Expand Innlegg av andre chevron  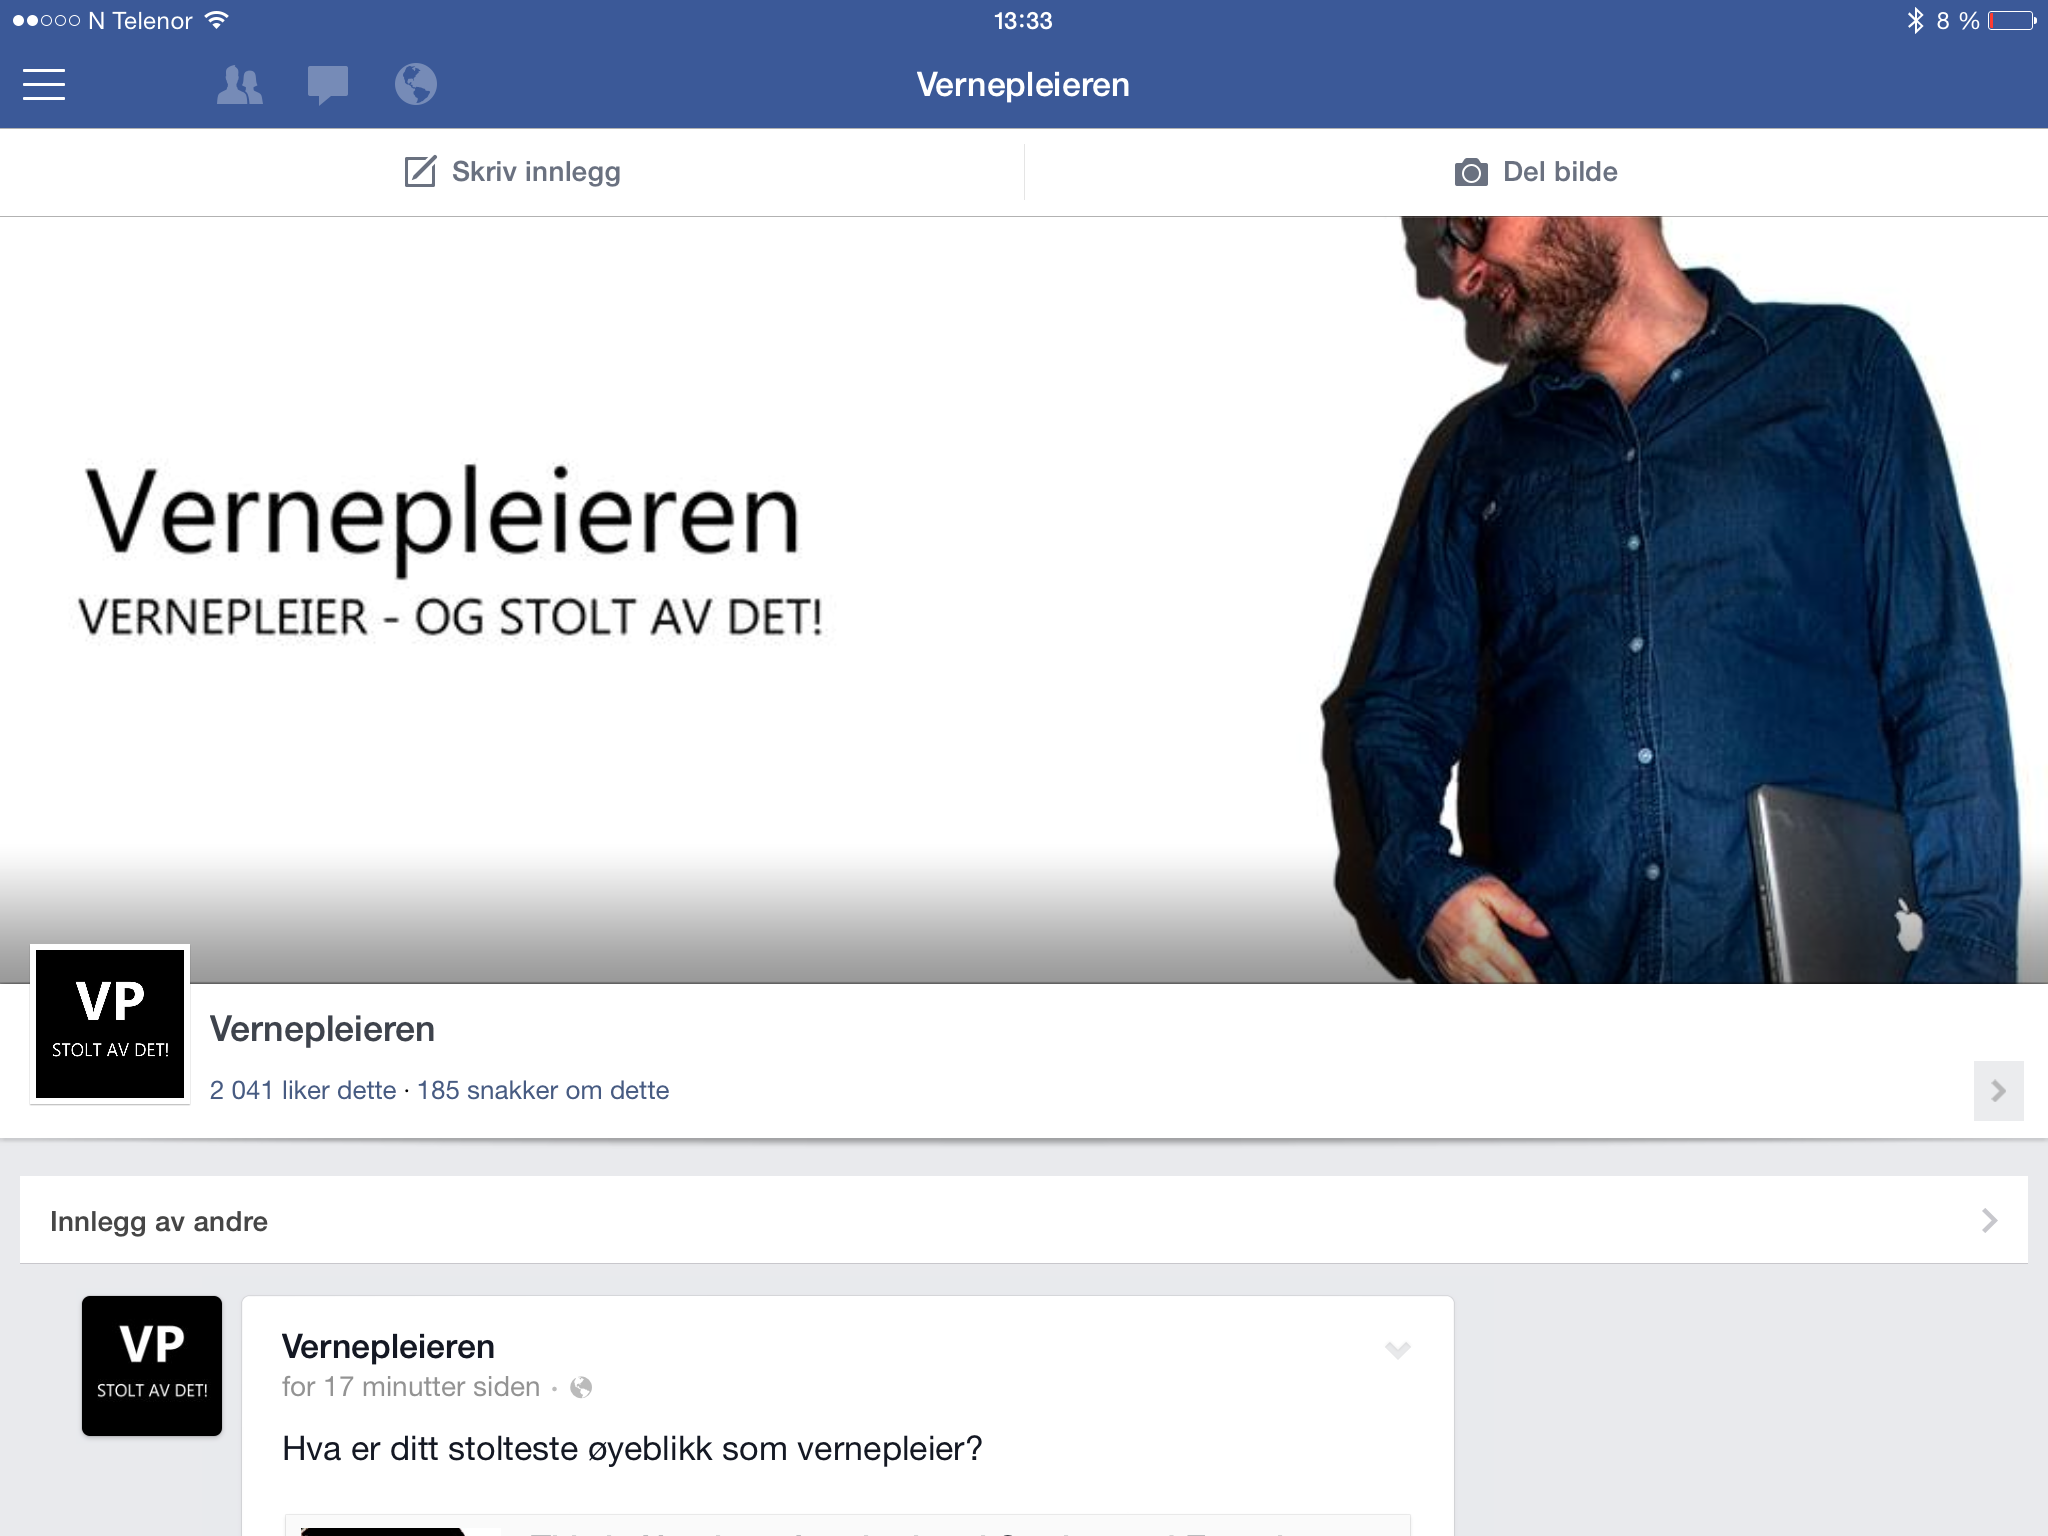click(1989, 1220)
